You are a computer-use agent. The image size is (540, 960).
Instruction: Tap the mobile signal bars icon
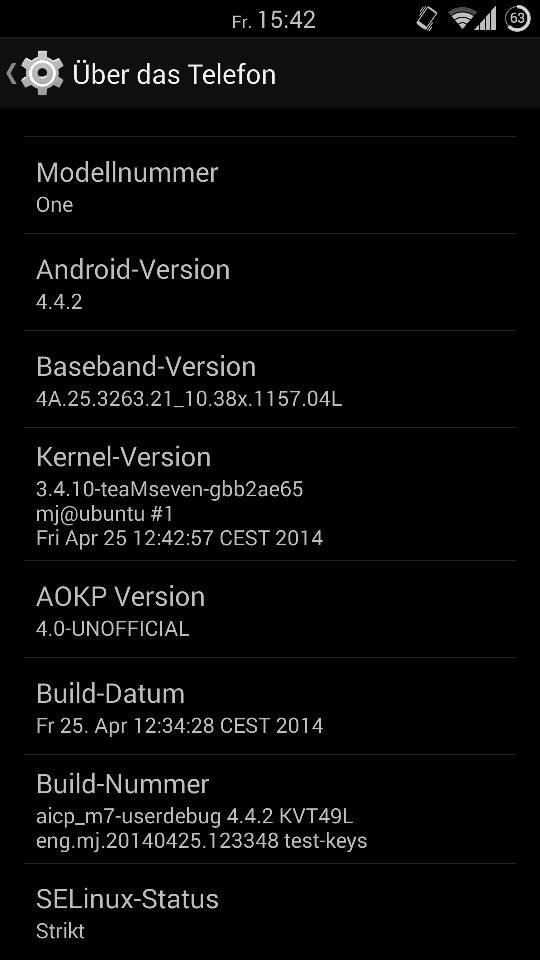click(486, 19)
